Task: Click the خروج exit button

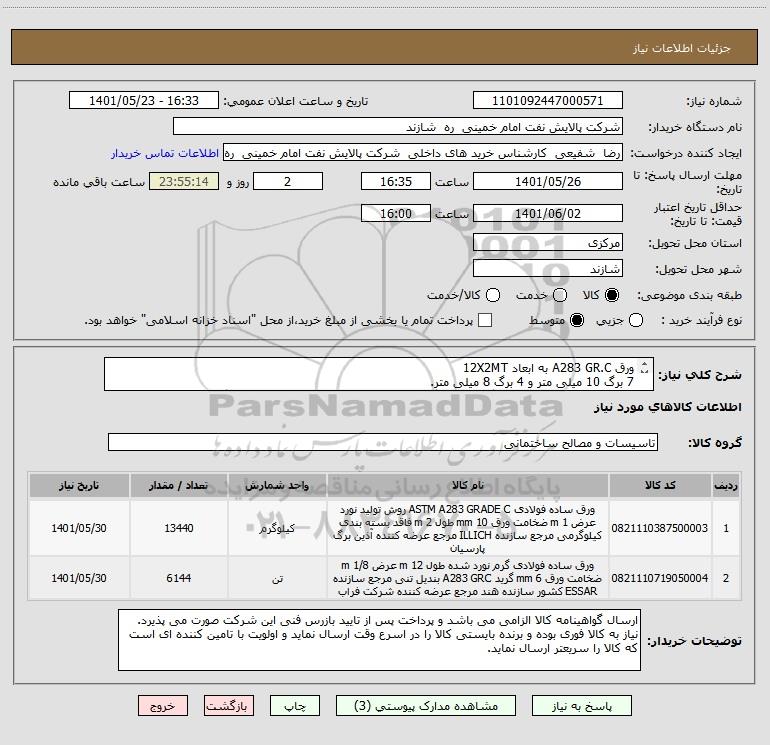Action: [x=163, y=706]
